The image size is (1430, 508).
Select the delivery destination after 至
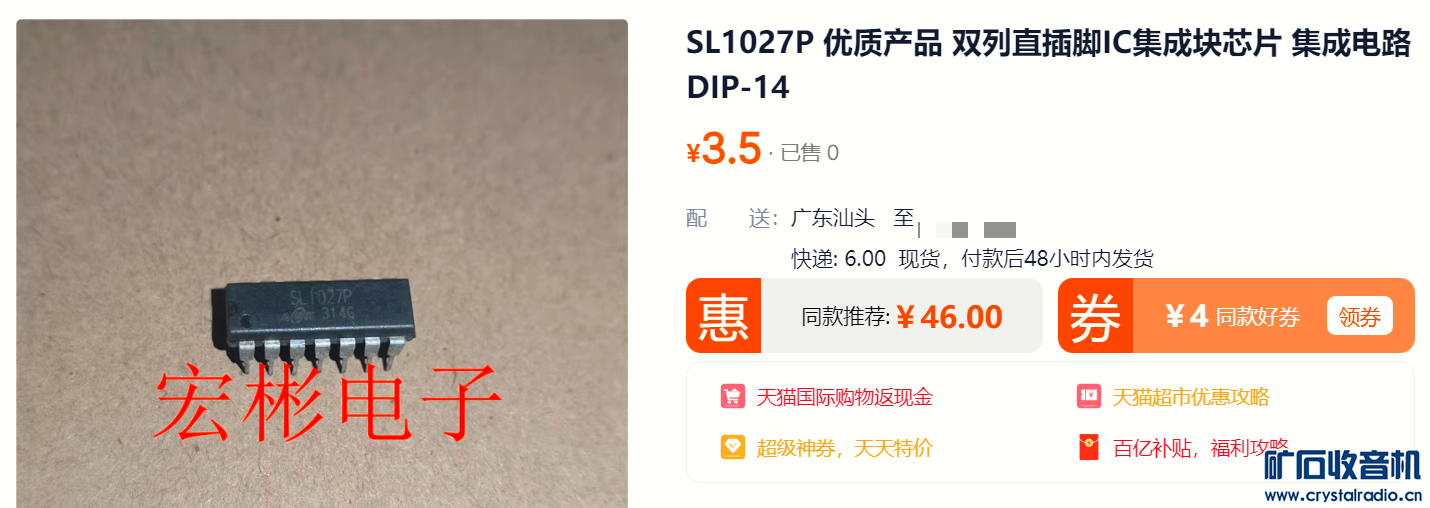pyautogui.click(x=967, y=228)
